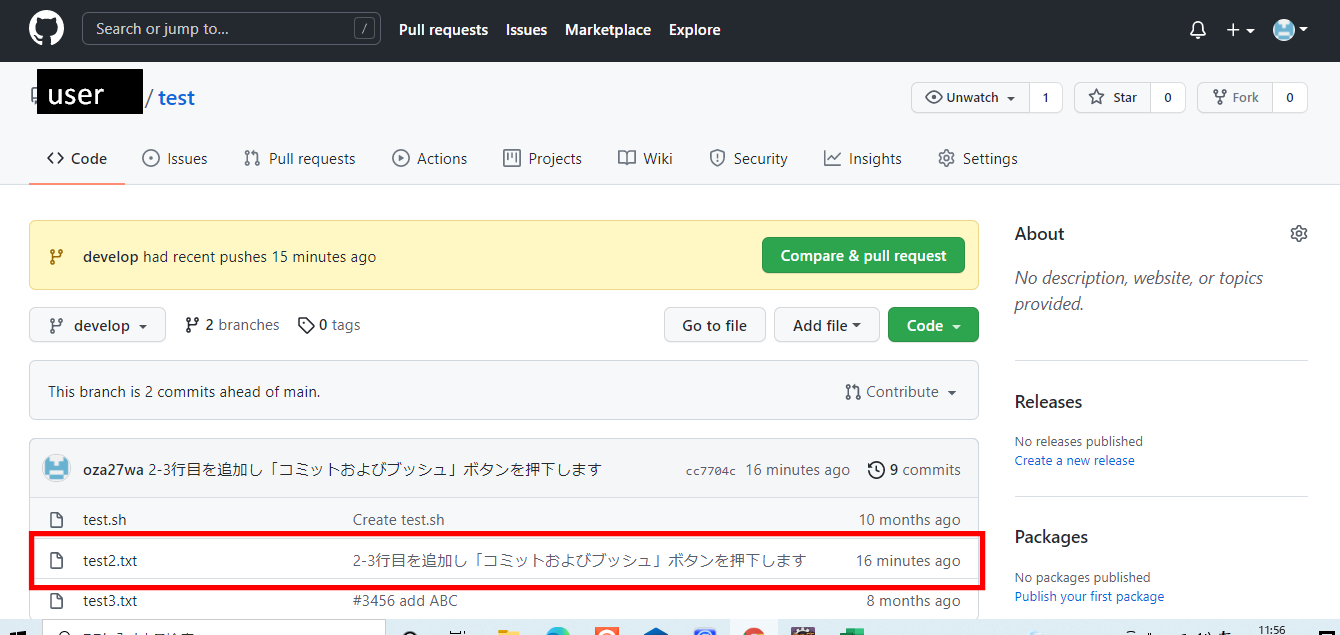
Task: Open the test2.txt file link
Action: [110, 560]
